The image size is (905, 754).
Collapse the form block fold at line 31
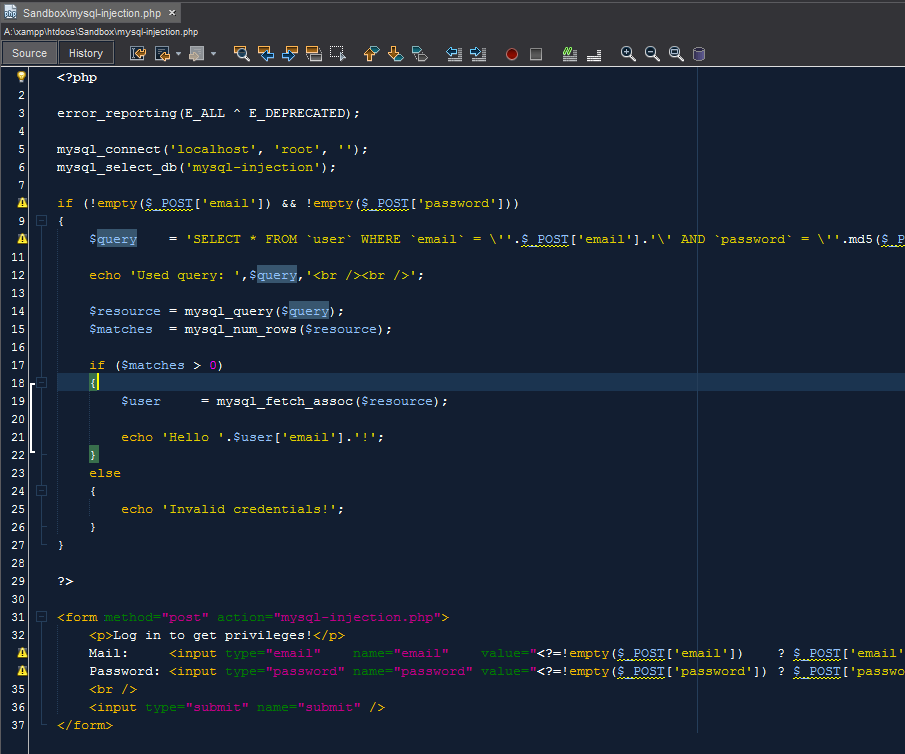[x=40, y=617]
